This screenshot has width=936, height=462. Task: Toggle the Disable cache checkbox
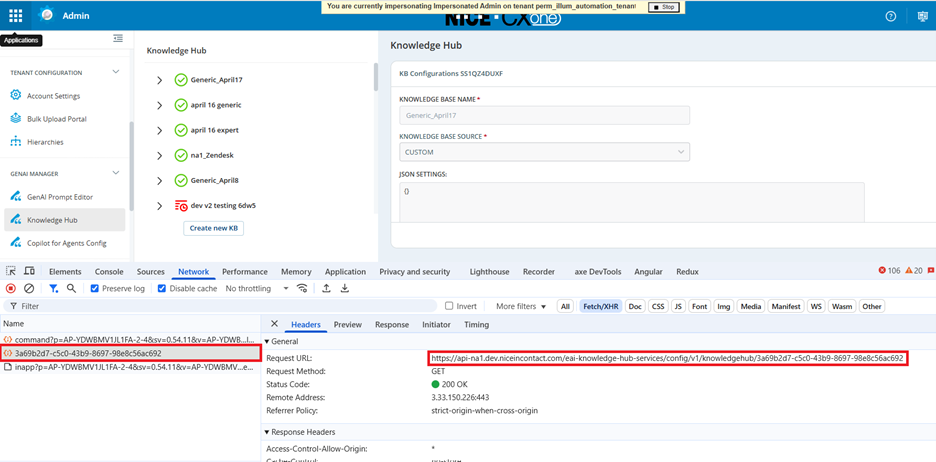click(x=163, y=289)
